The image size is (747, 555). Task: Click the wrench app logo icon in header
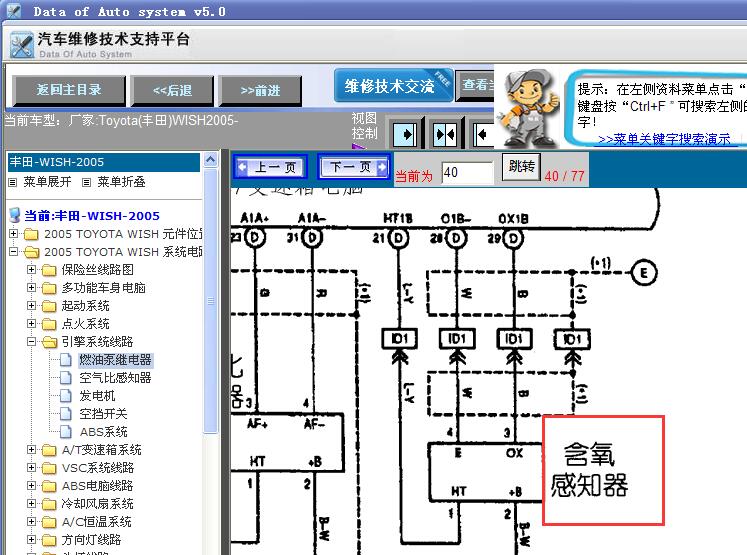point(21,45)
